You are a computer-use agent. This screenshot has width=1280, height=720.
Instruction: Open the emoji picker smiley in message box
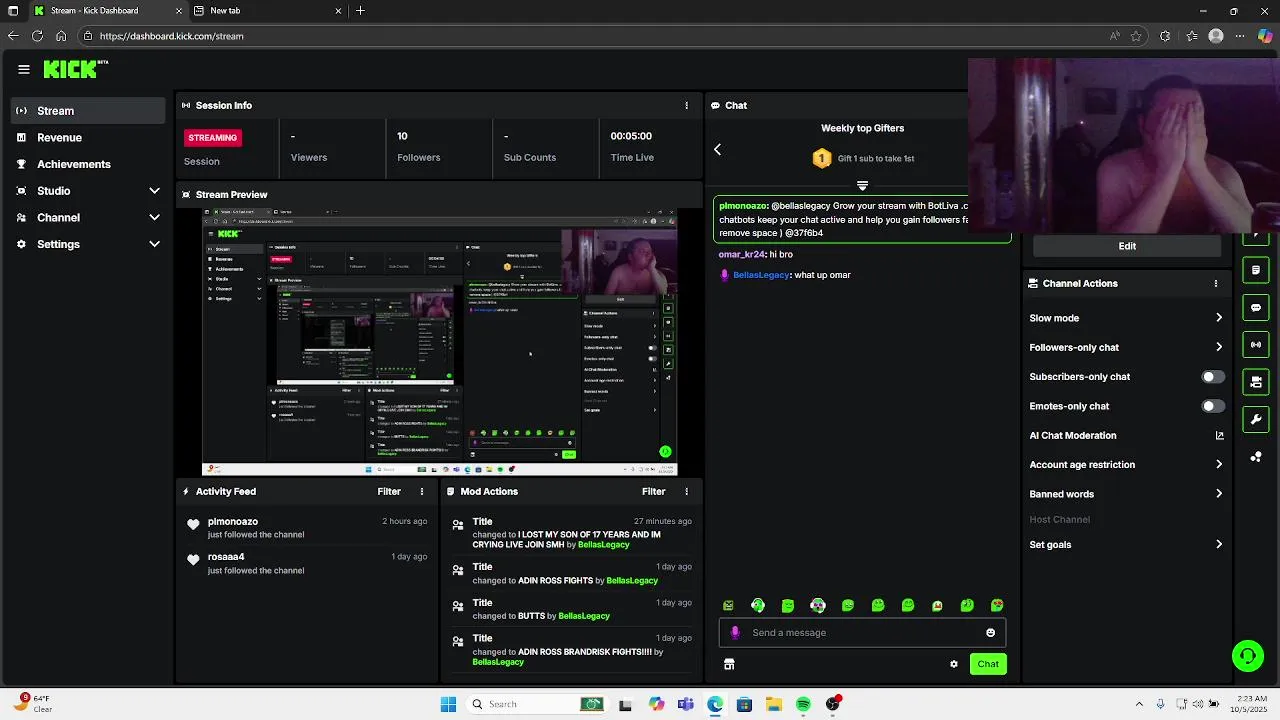[991, 632]
